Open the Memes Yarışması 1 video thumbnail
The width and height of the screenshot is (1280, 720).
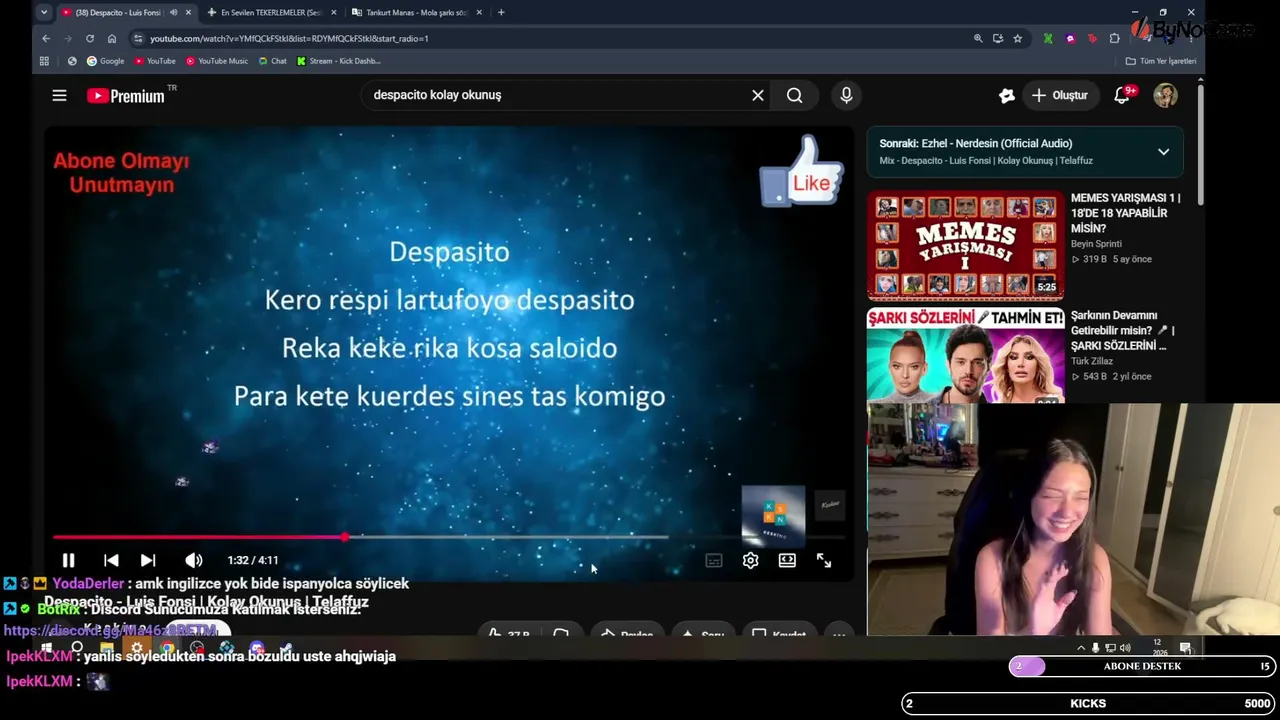click(965, 246)
